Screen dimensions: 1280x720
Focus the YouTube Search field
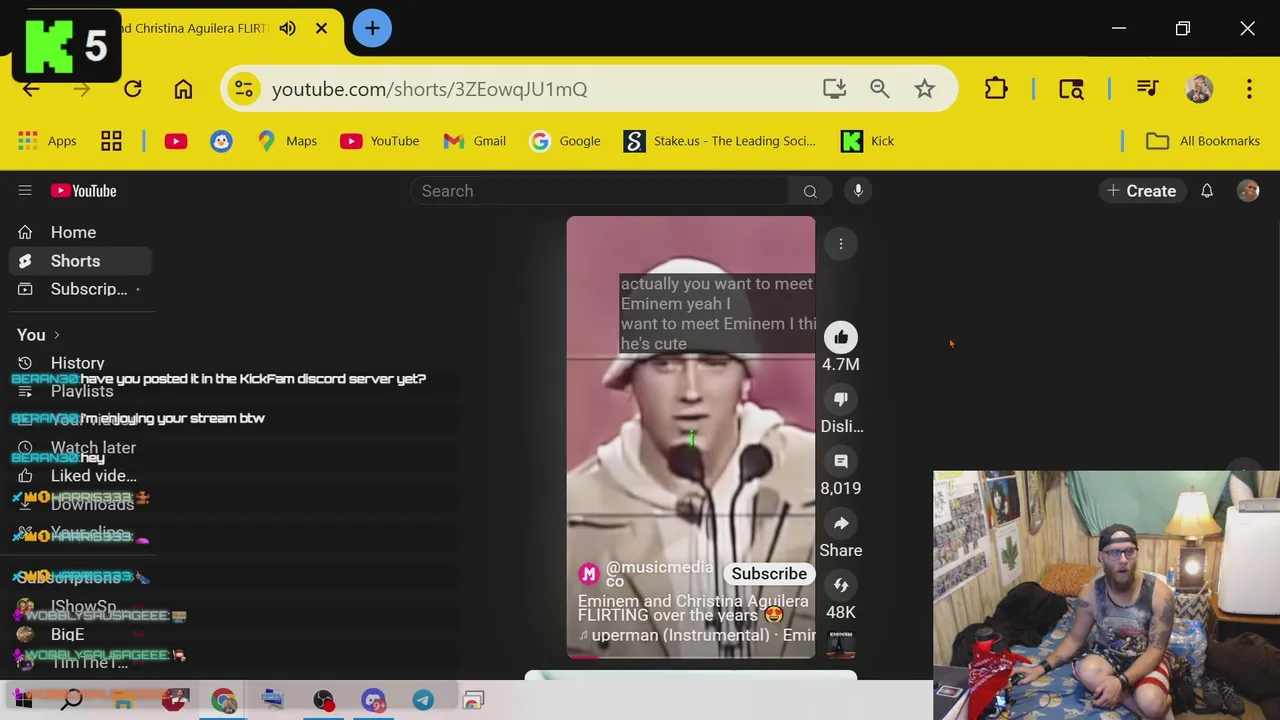(600, 191)
